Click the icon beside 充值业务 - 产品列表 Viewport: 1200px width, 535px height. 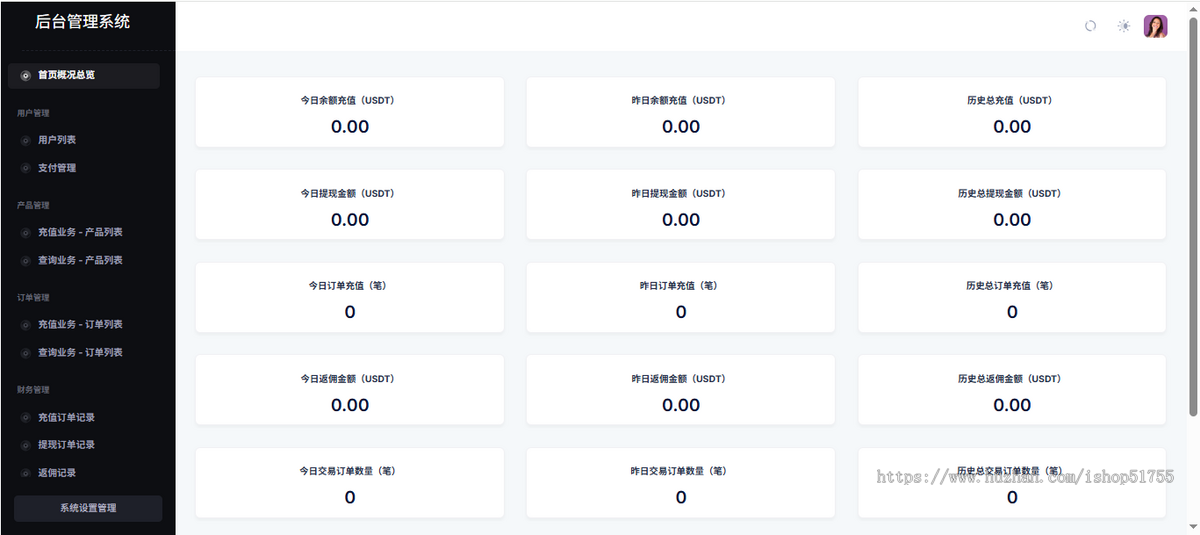coord(26,232)
